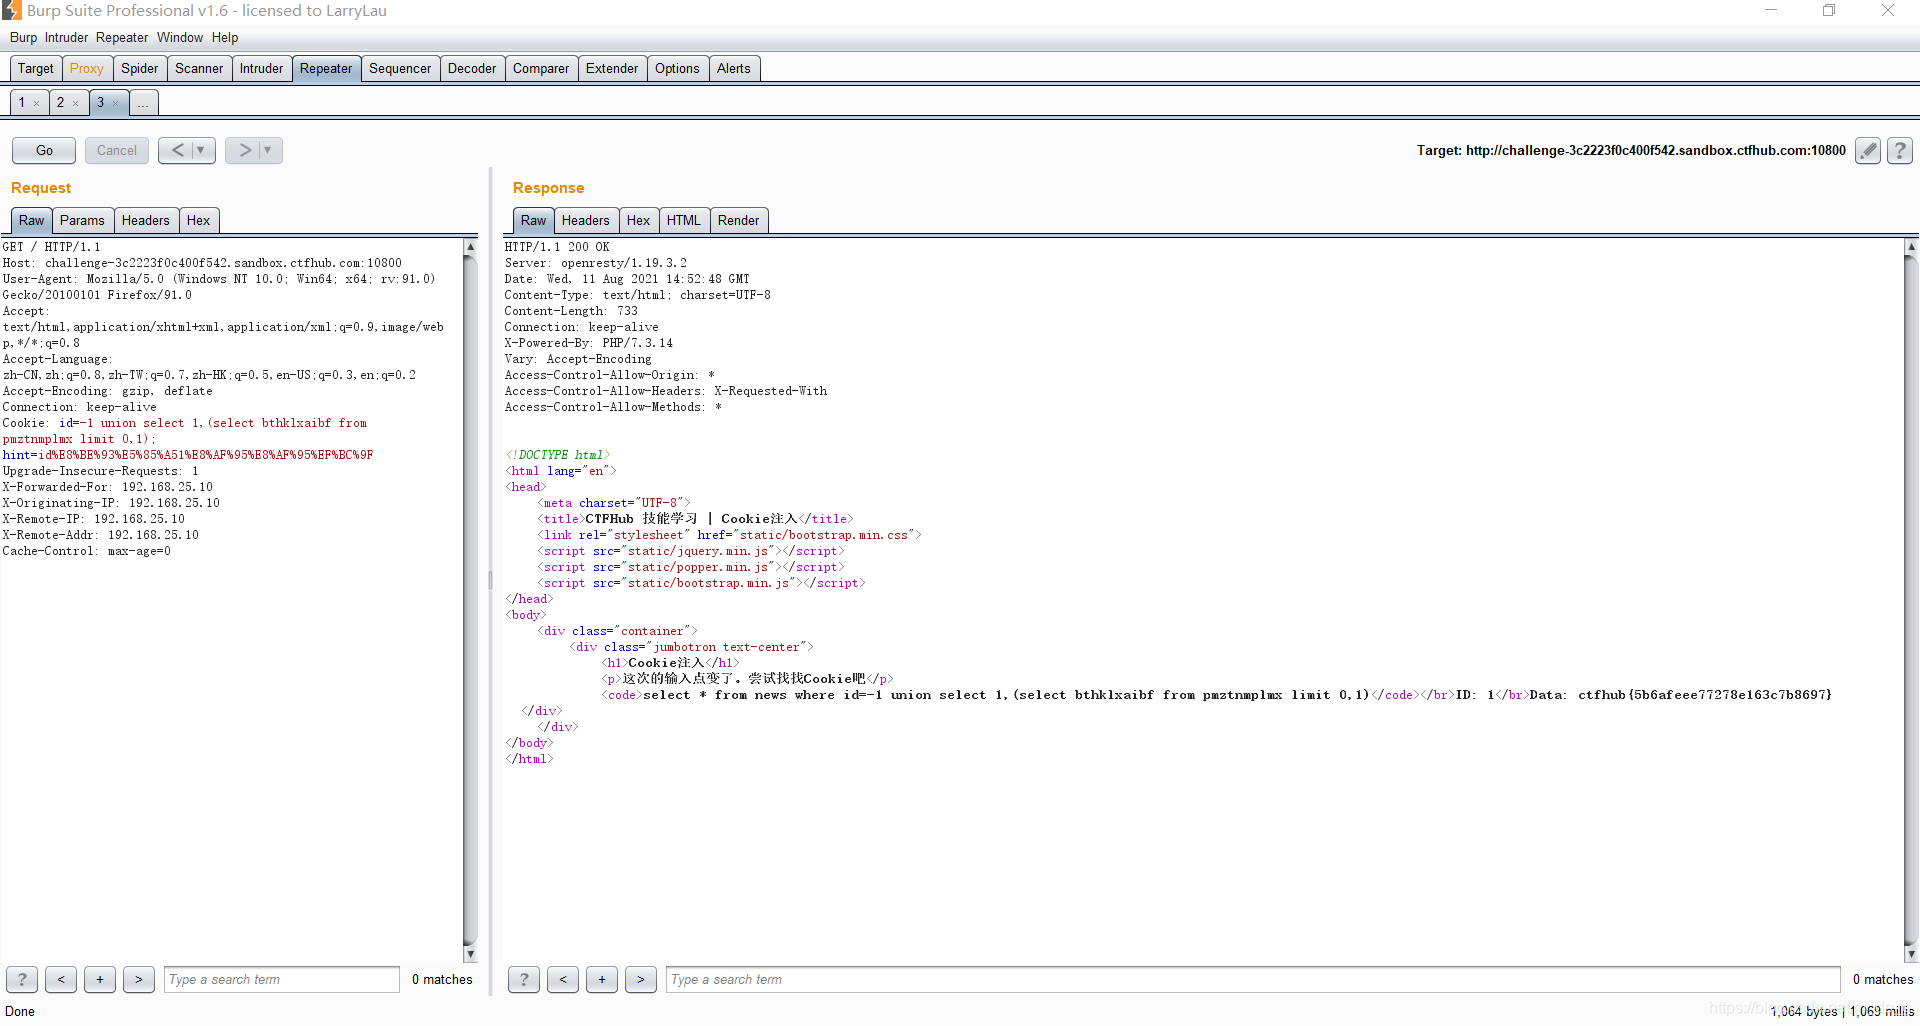The height and width of the screenshot is (1026, 1920).
Task: Switch to the Proxy tab
Action: coord(87,68)
